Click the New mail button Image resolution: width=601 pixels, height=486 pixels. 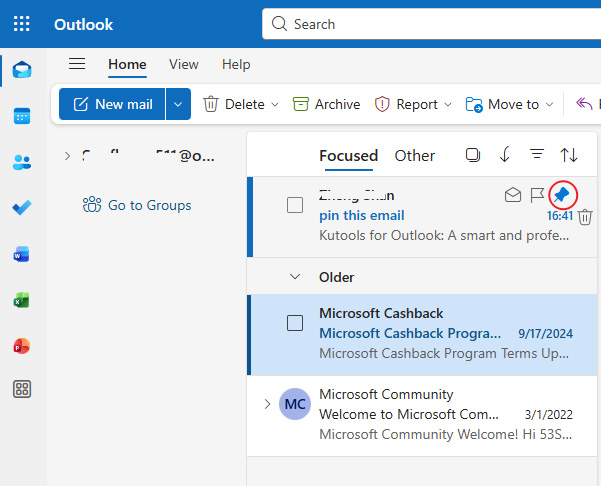(x=112, y=104)
